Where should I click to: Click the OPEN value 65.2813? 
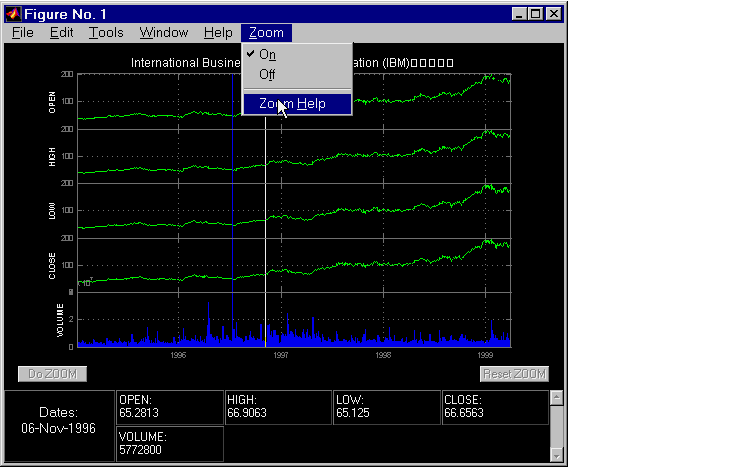139,413
